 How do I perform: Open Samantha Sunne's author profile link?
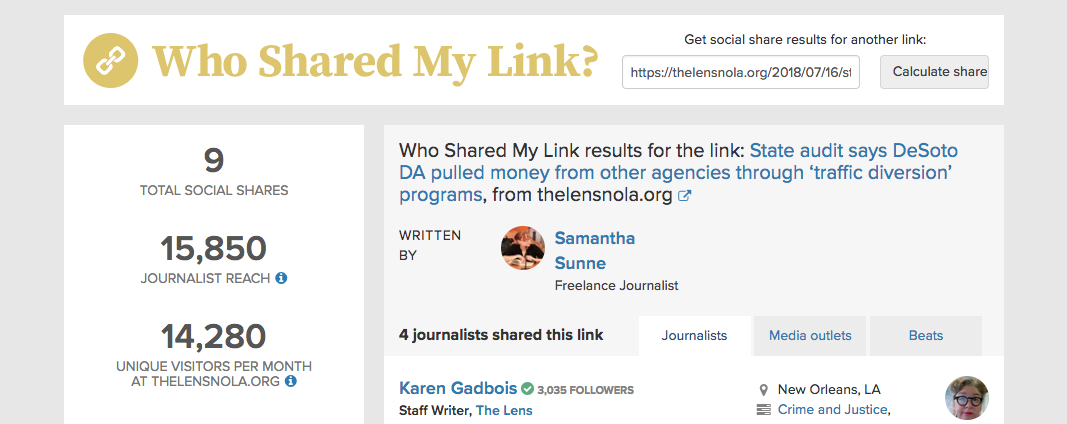pos(595,250)
